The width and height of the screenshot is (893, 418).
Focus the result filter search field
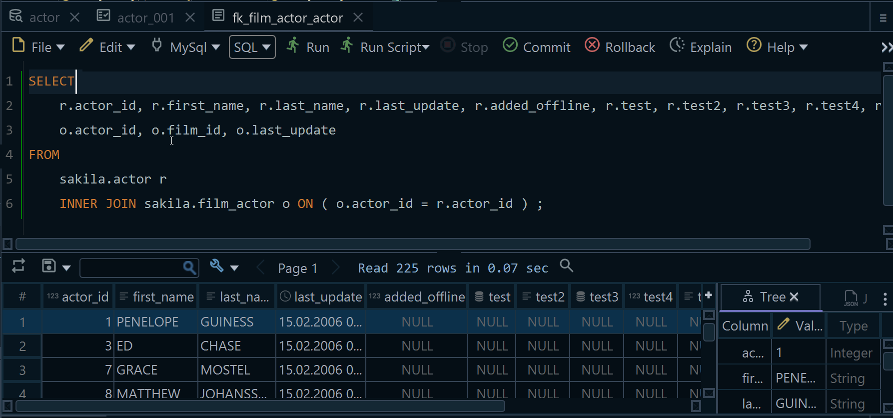[x=138, y=267]
